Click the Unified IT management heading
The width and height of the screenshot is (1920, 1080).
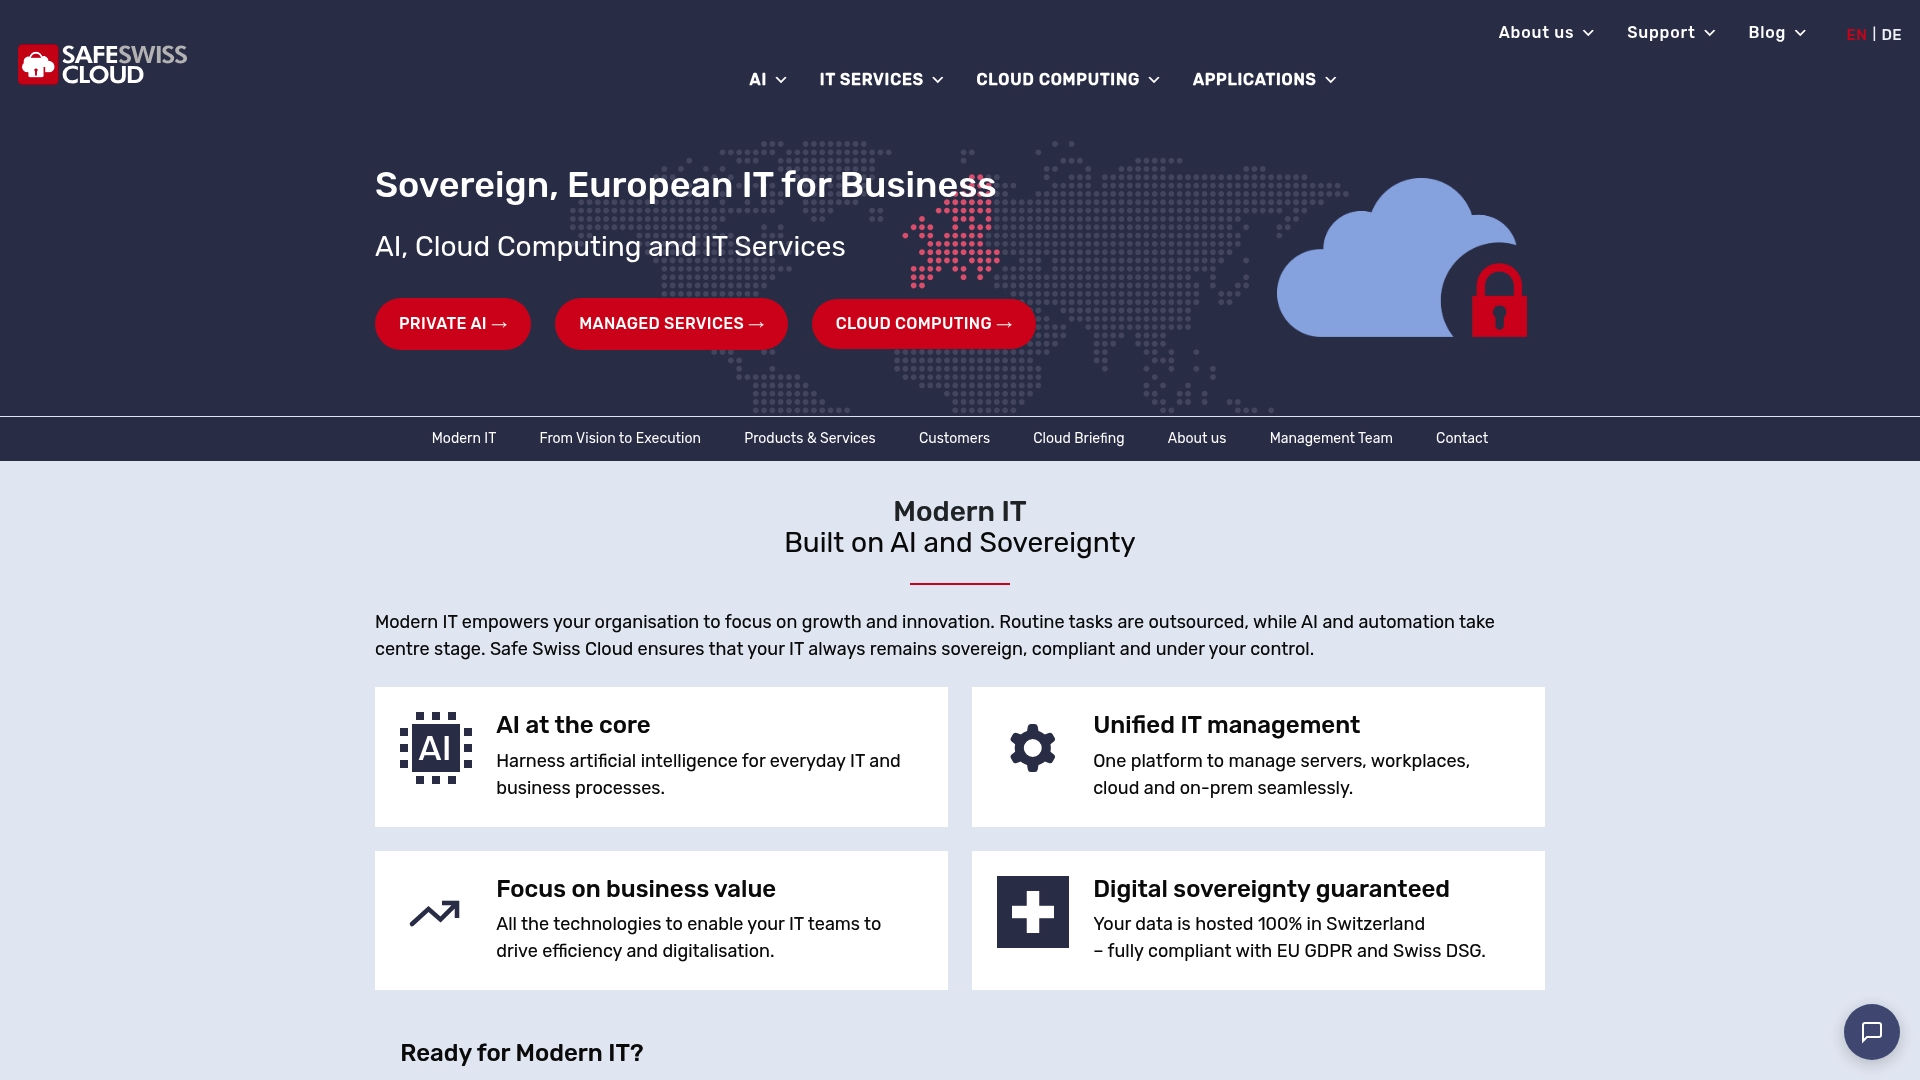(1226, 725)
